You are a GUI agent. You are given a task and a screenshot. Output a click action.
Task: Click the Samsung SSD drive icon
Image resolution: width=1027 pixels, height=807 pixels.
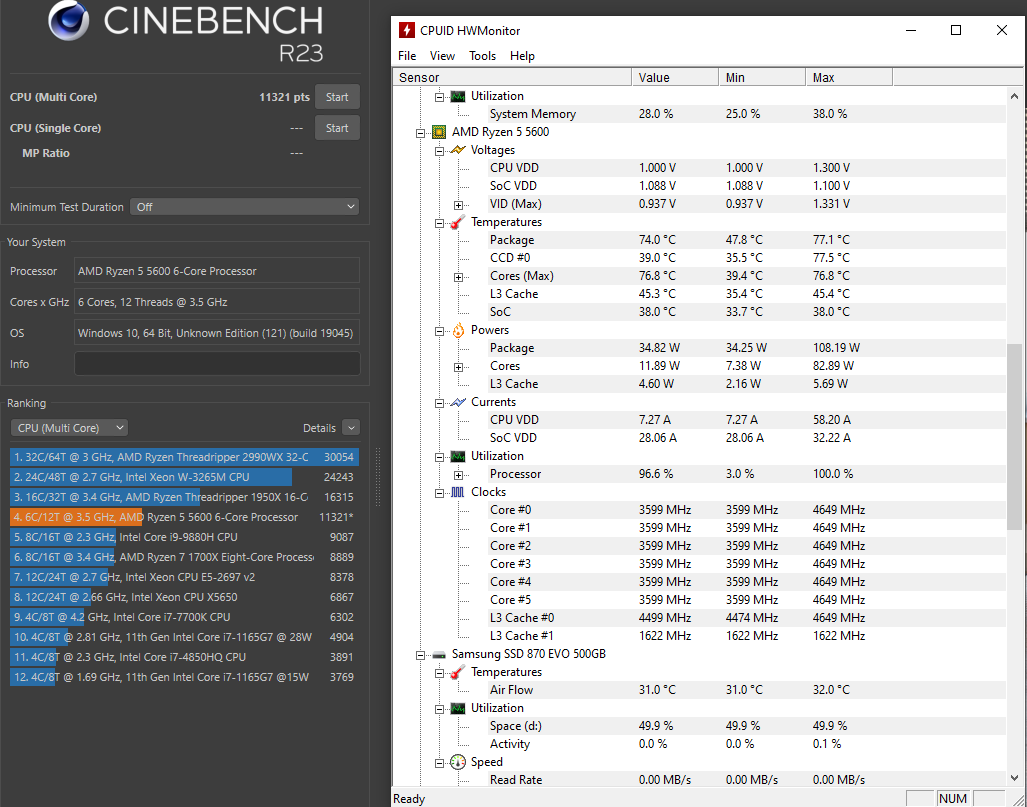439,654
